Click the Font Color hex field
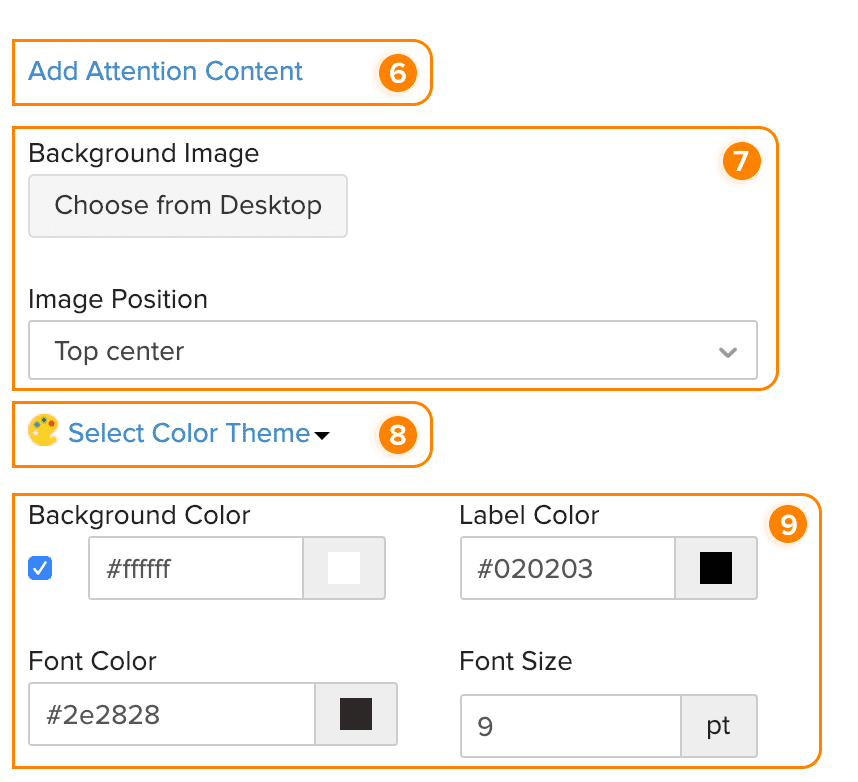Viewport: 858px width, 782px height. 171,714
